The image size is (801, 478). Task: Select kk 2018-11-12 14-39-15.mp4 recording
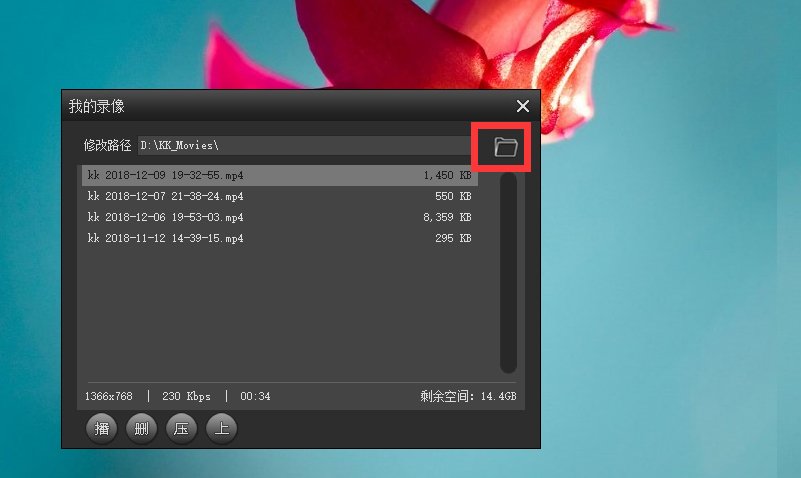(x=166, y=238)
